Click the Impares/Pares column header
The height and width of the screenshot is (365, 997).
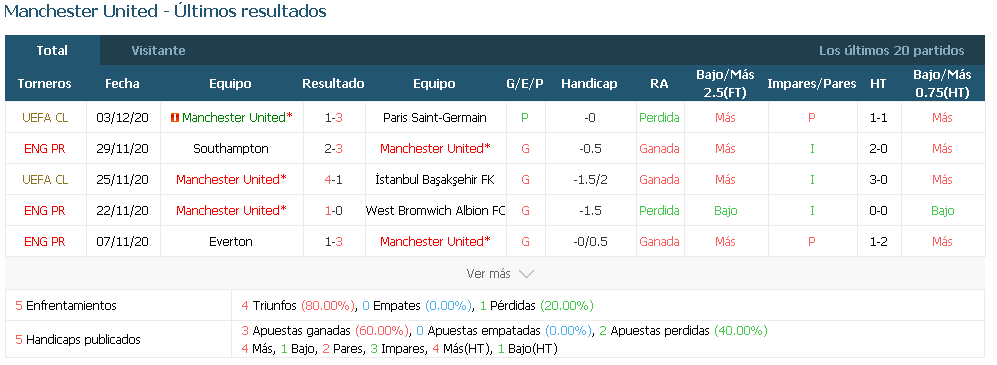pos(811,83)
